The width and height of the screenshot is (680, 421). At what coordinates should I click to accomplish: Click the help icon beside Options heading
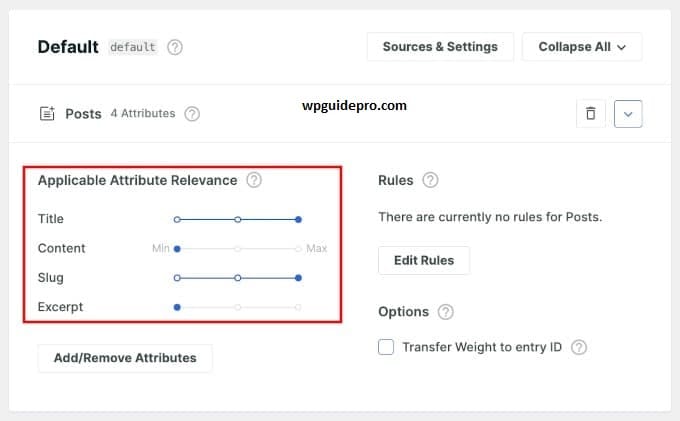(445, 312)
